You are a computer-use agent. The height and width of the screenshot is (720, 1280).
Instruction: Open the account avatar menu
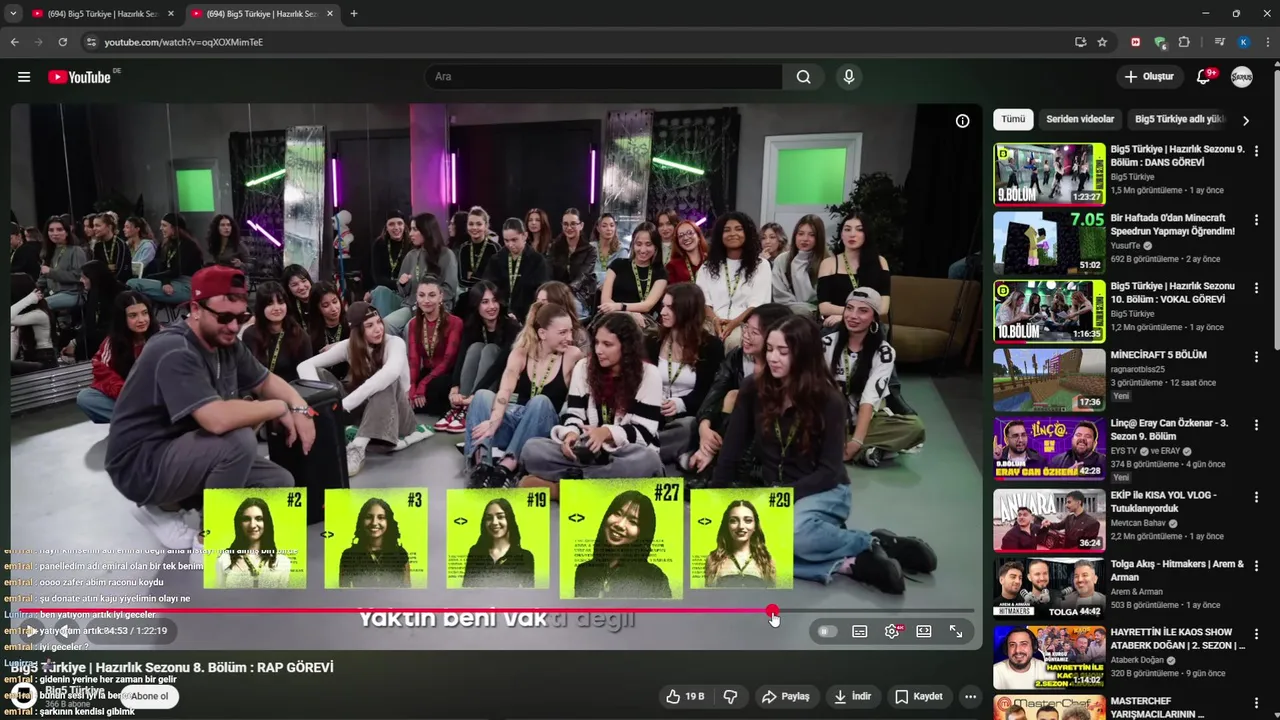pyautogui.click(x=1242, y=77)
